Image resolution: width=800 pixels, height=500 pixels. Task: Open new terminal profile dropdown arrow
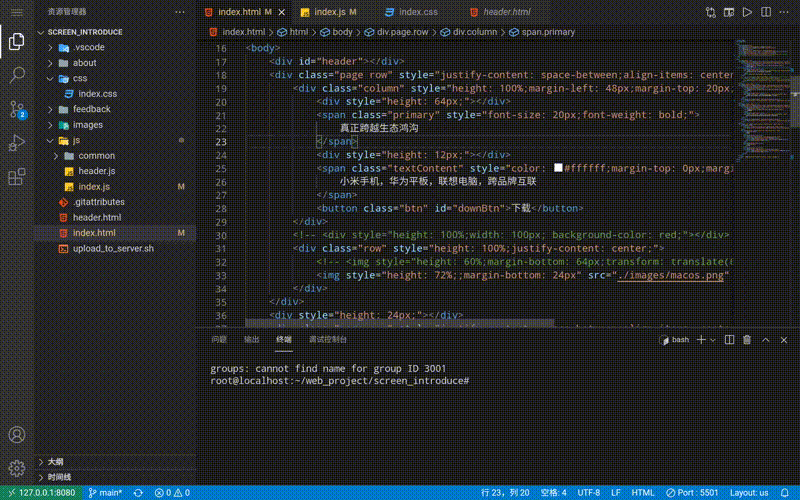pyautogui.click(x=713, y=340)
